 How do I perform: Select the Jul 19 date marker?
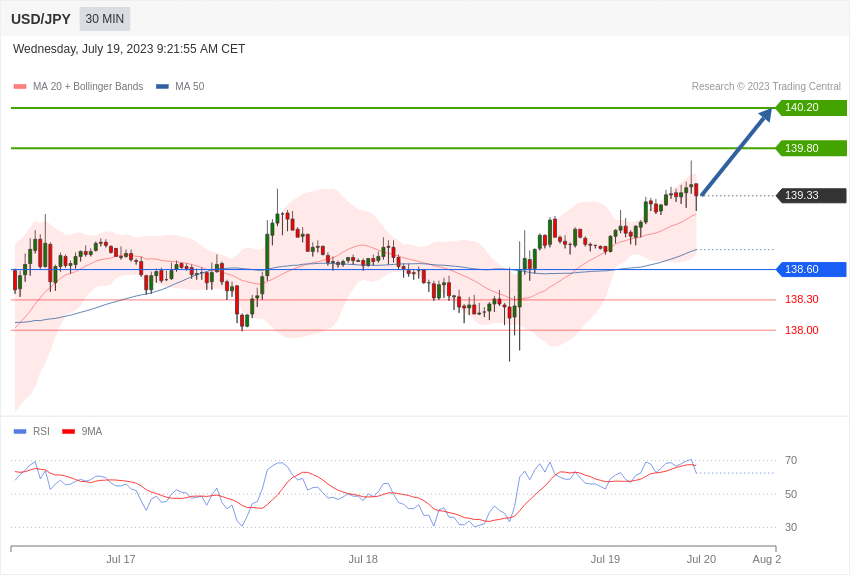coord(606,559)
